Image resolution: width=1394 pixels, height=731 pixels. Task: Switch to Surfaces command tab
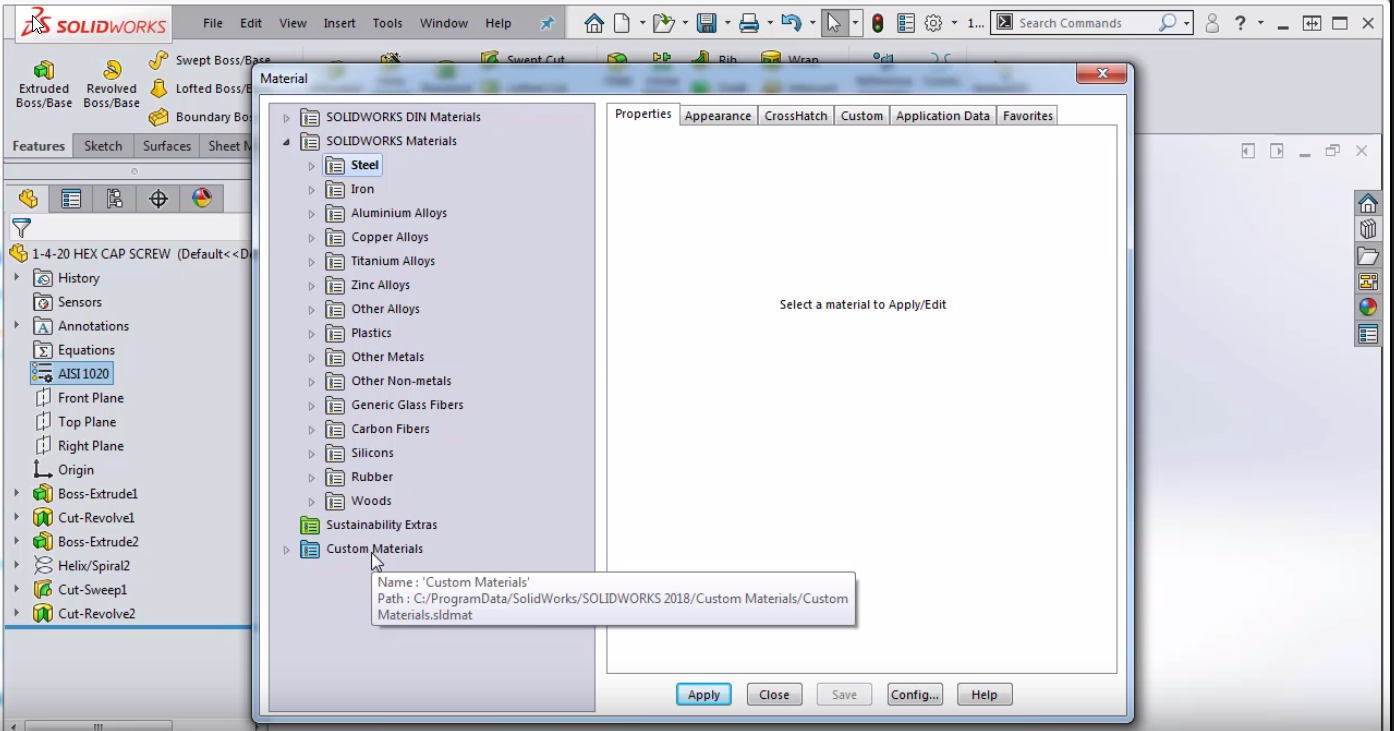pyautogui.click(x=167, y=146)
